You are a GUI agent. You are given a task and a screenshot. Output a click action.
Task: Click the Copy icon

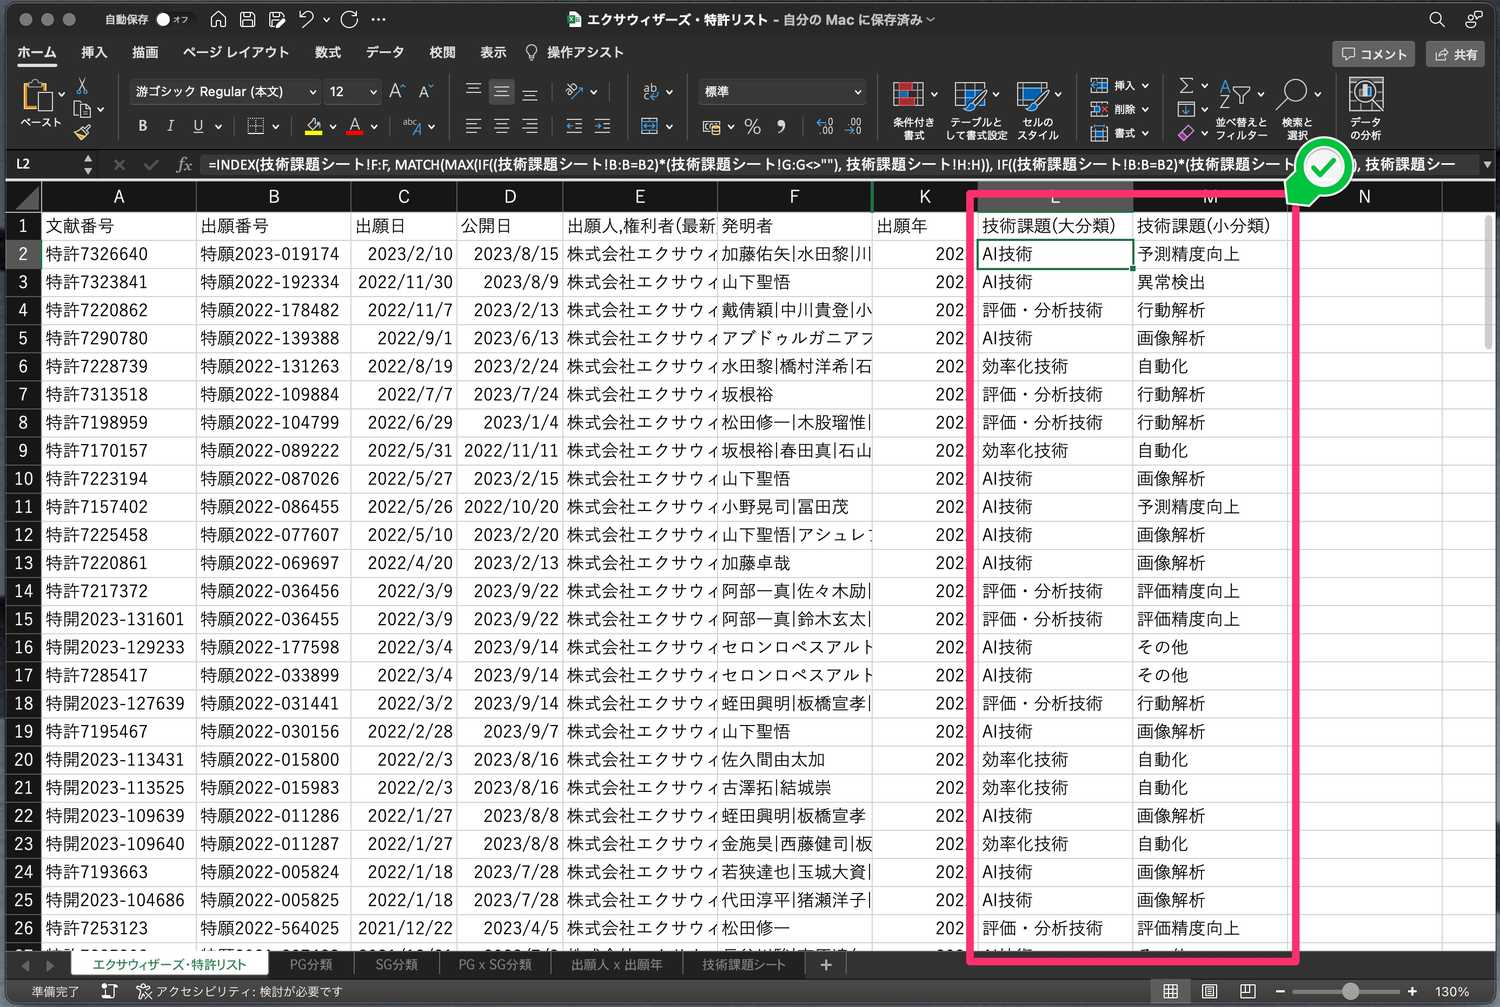pos(82,109)
